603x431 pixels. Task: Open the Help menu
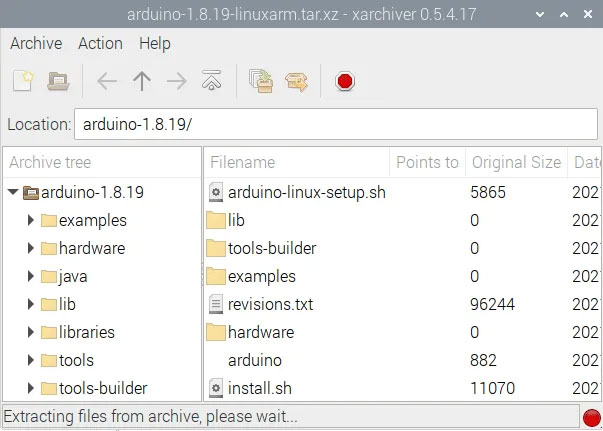(155, 43)
